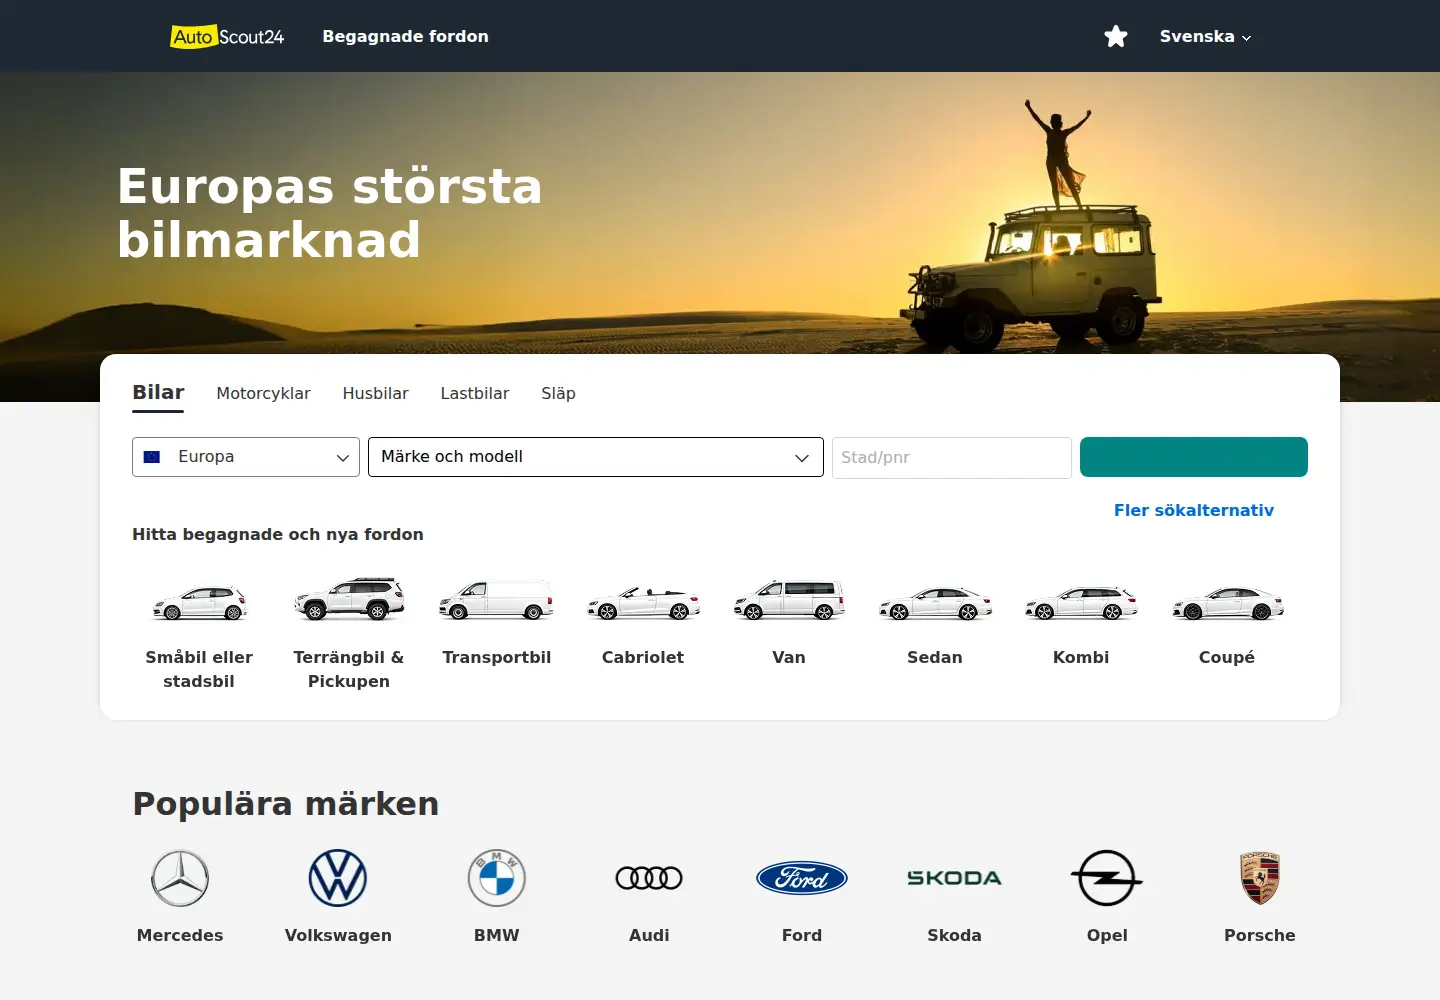Click the Audi rings logo
The height and width of the screenshot is (1000, 1440).
tap(649, 878)
